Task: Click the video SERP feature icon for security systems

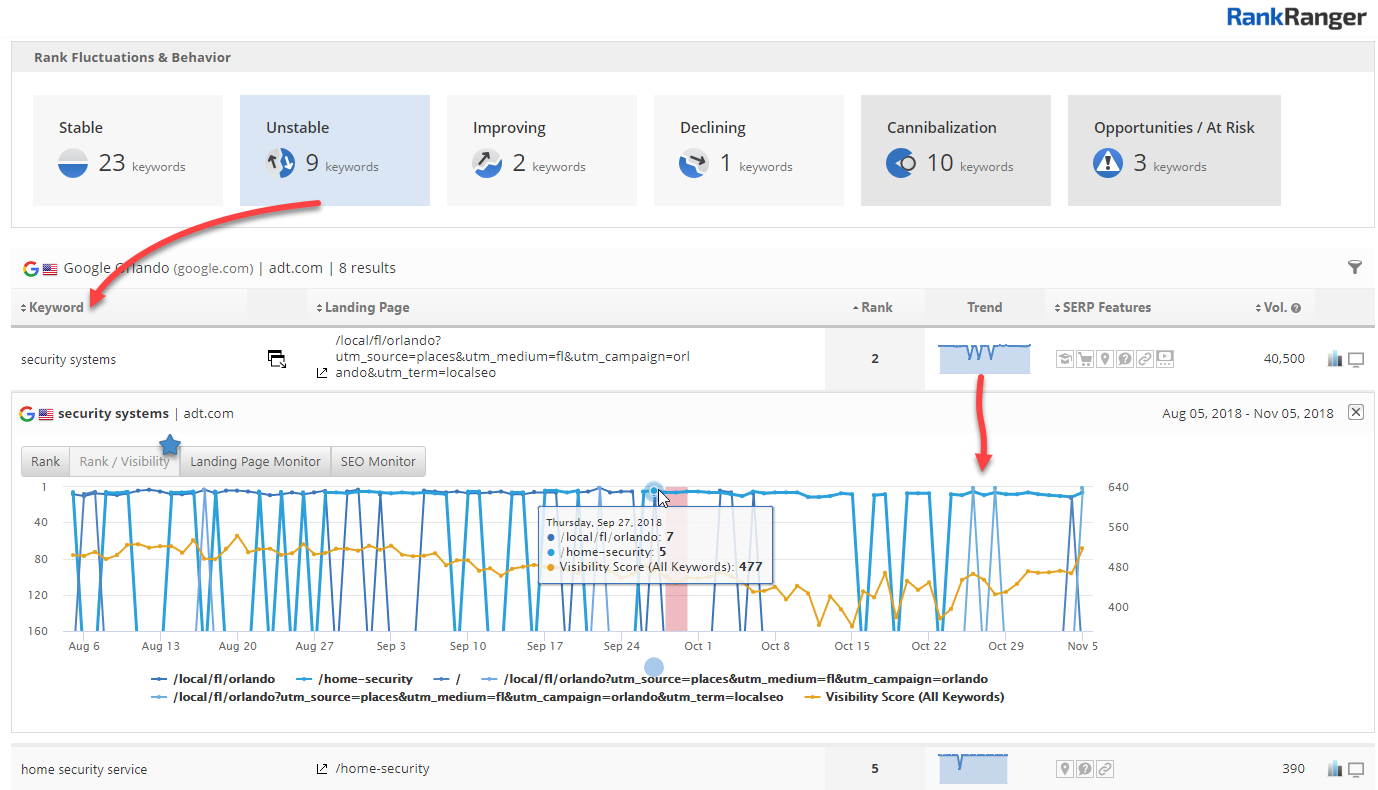Action: click(1165, 359)
